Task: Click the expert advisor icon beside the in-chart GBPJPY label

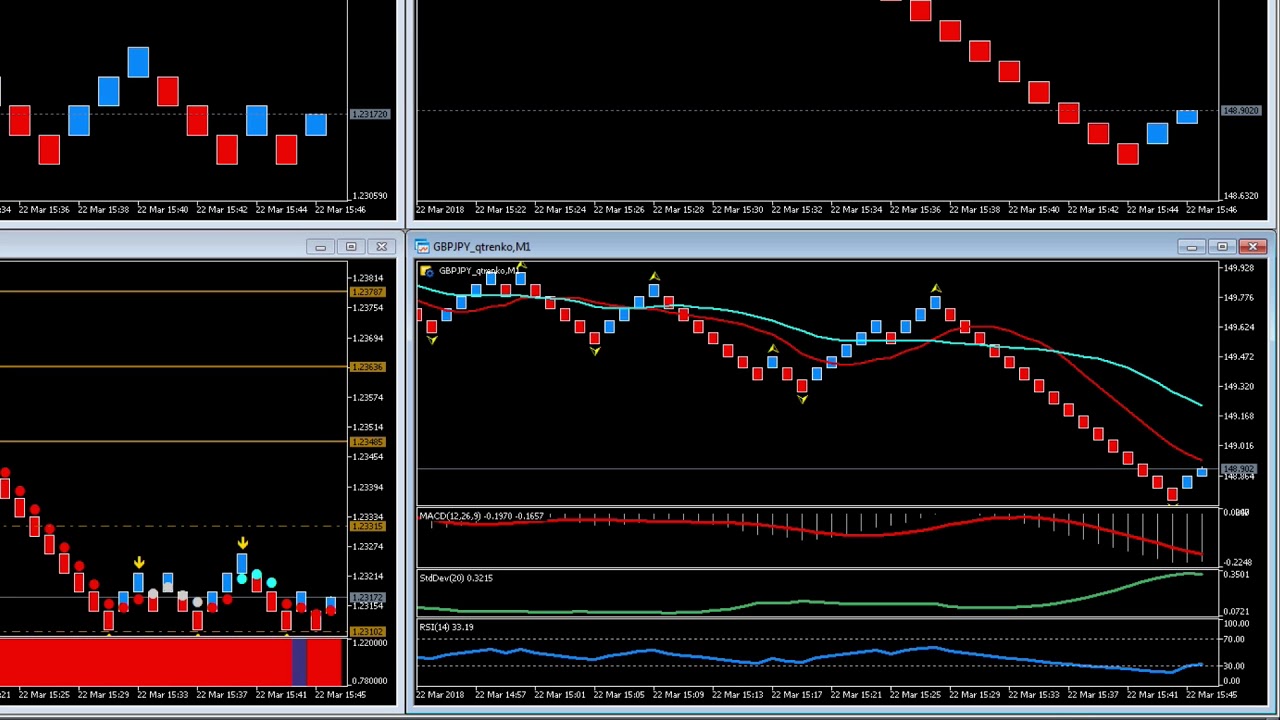Action: pyautogui.click(x=427, y=271)
